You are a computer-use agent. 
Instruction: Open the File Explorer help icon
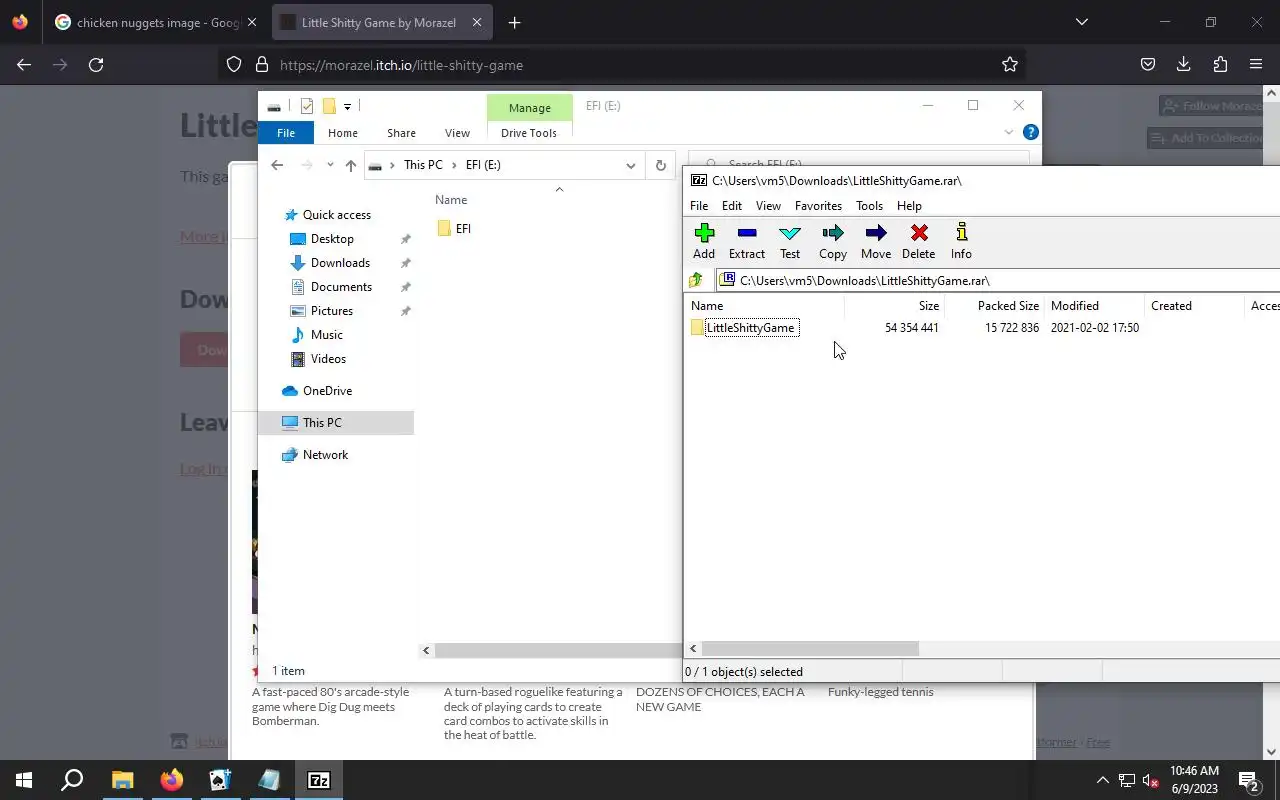point(1031,132)
